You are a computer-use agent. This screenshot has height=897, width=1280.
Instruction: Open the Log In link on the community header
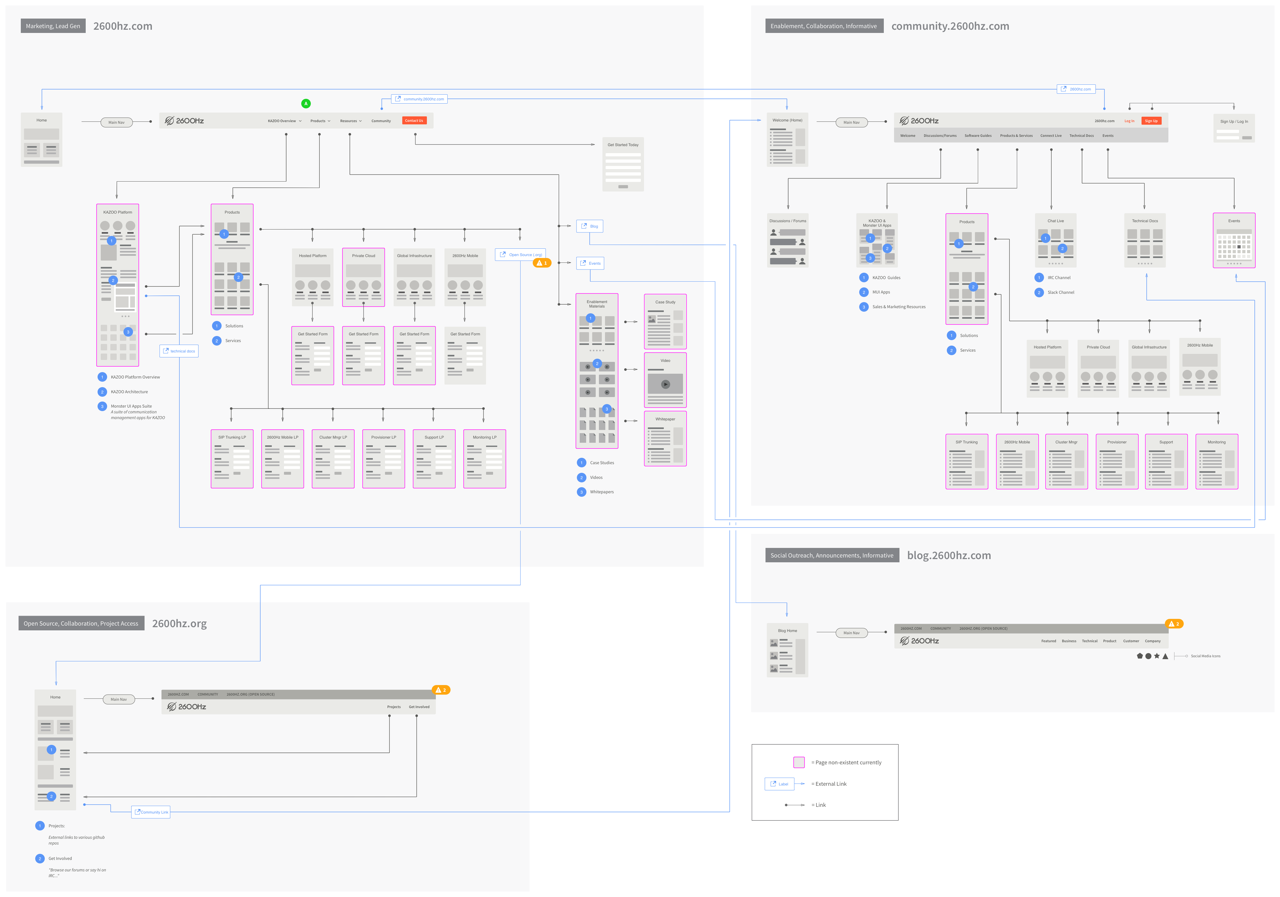point(1129,121)
